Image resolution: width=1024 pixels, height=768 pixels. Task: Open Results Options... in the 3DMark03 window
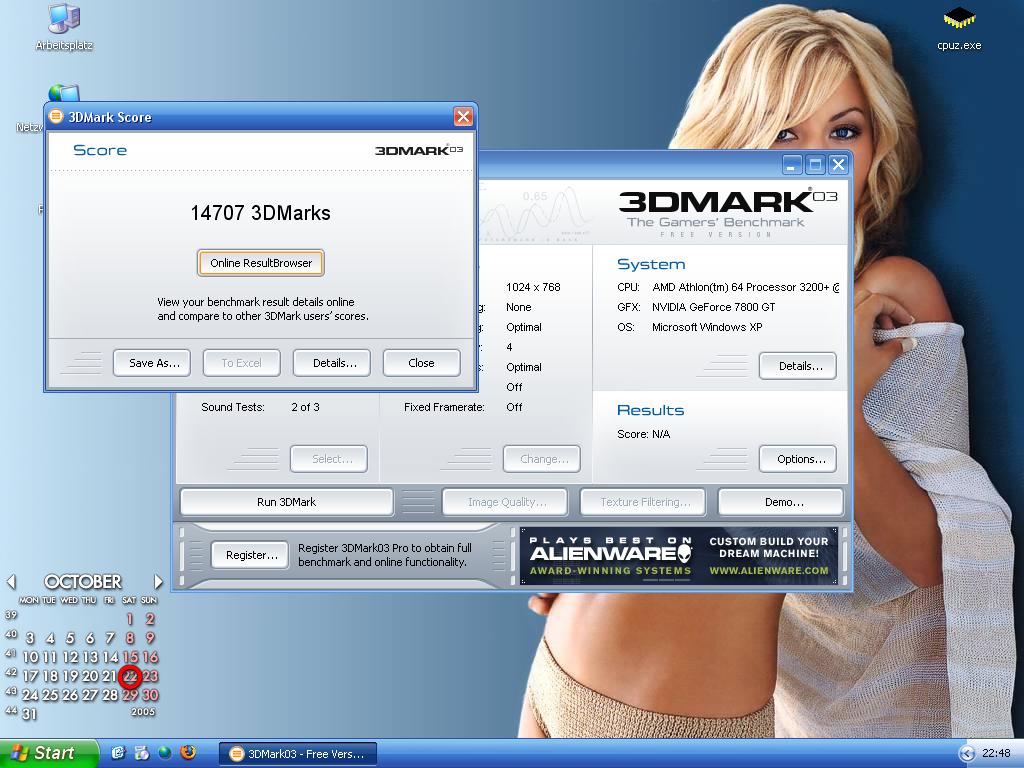[797, 459]
